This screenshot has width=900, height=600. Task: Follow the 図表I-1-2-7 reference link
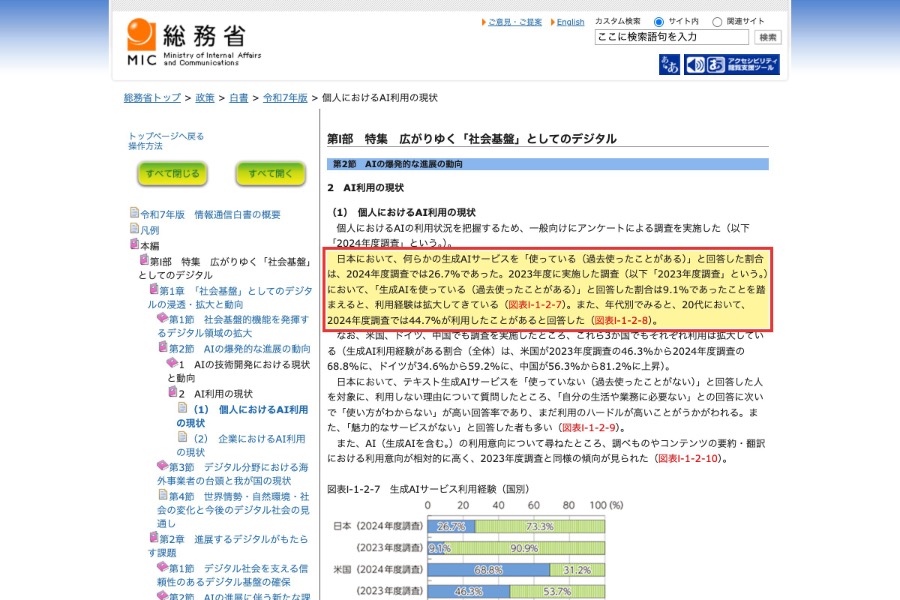pyautogui.click(x=536, y=305)
